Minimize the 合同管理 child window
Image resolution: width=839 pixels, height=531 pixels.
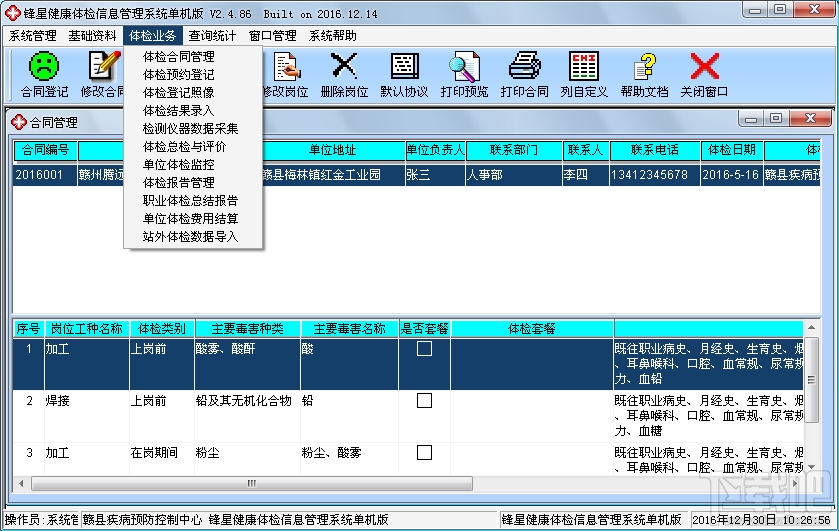[x=751, y=119]
